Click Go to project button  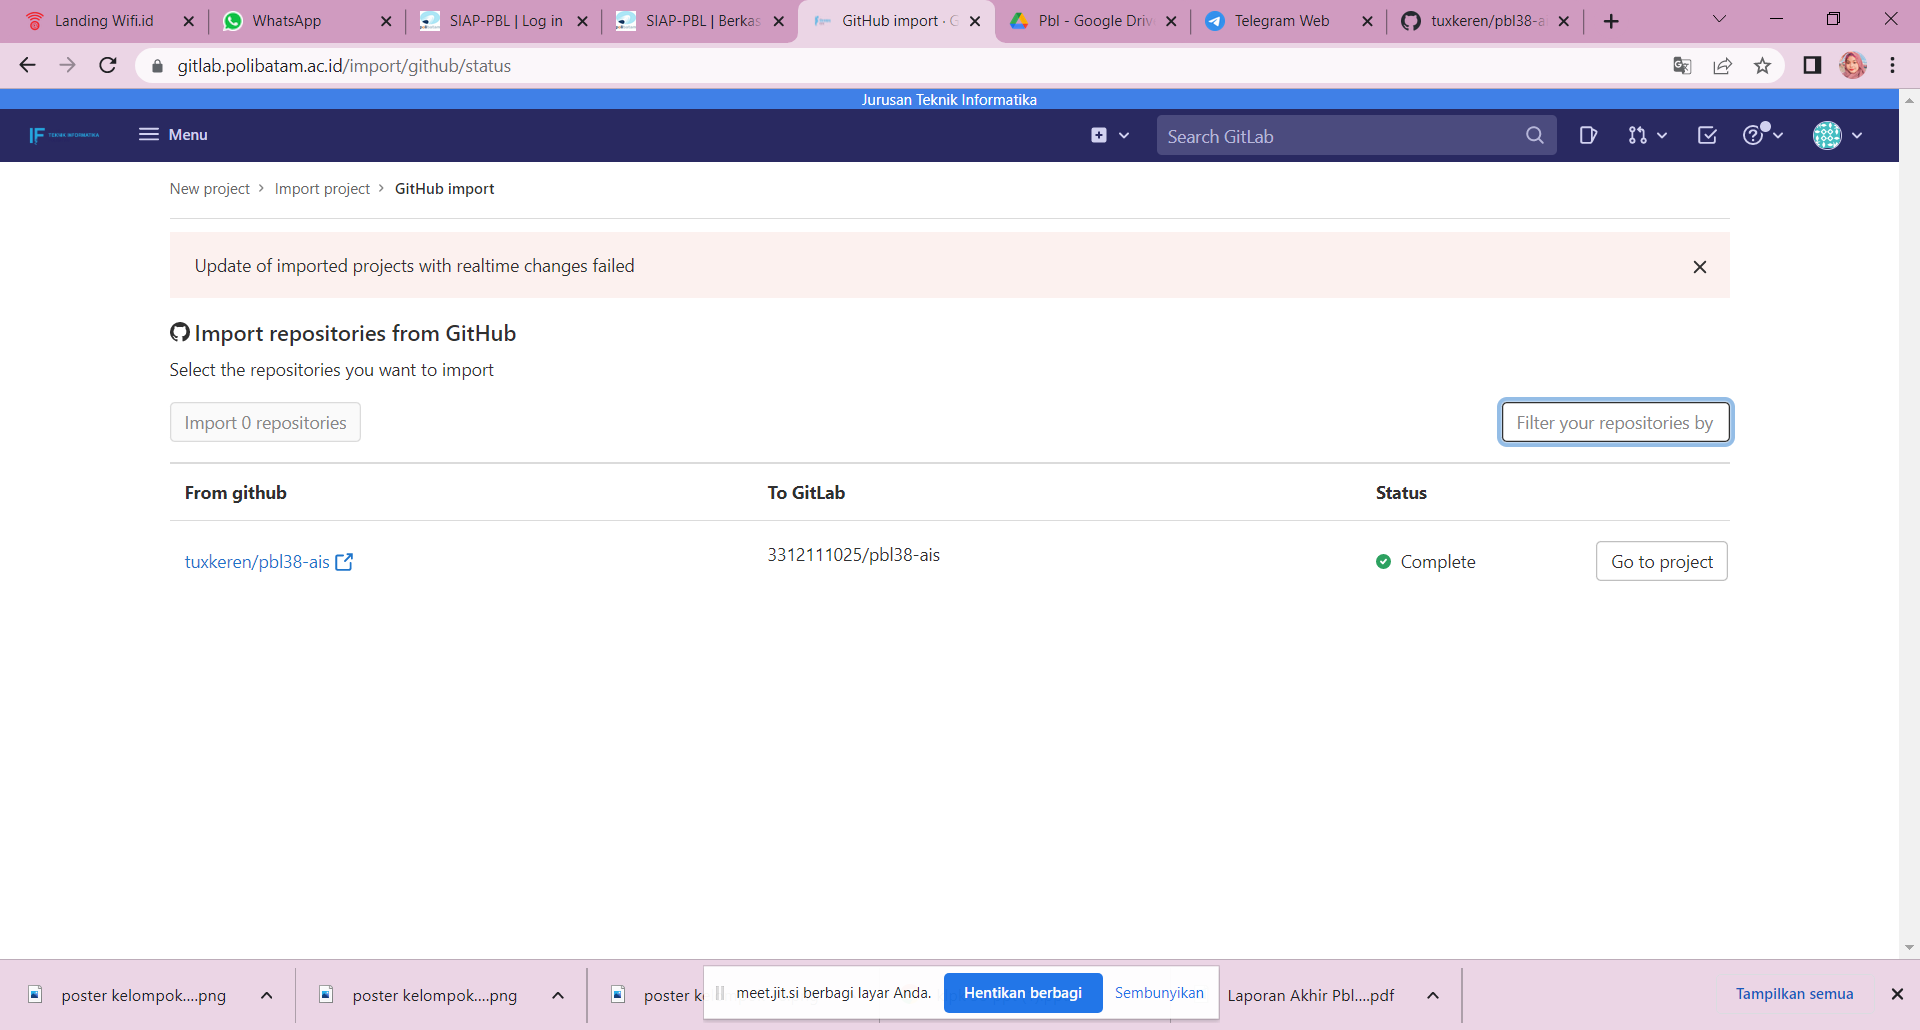(x=1661, y=562)
